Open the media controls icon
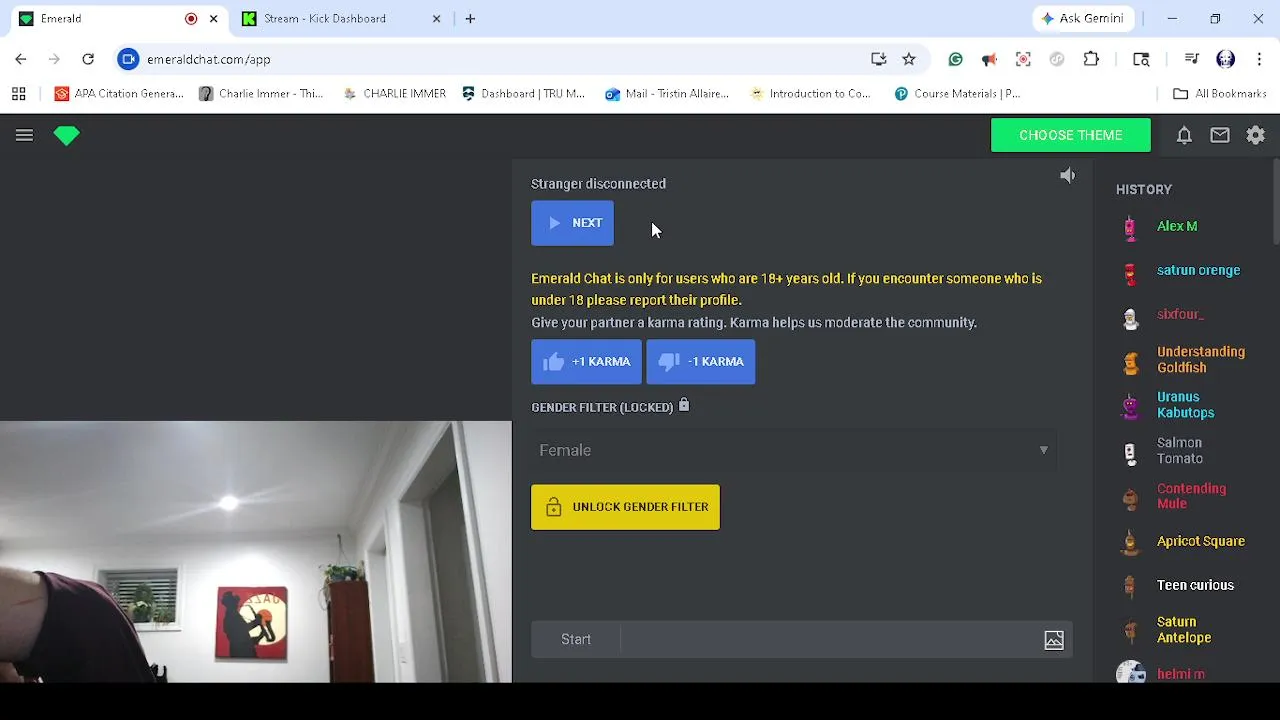This screenshot has height=720, width=1280. 1191,59
